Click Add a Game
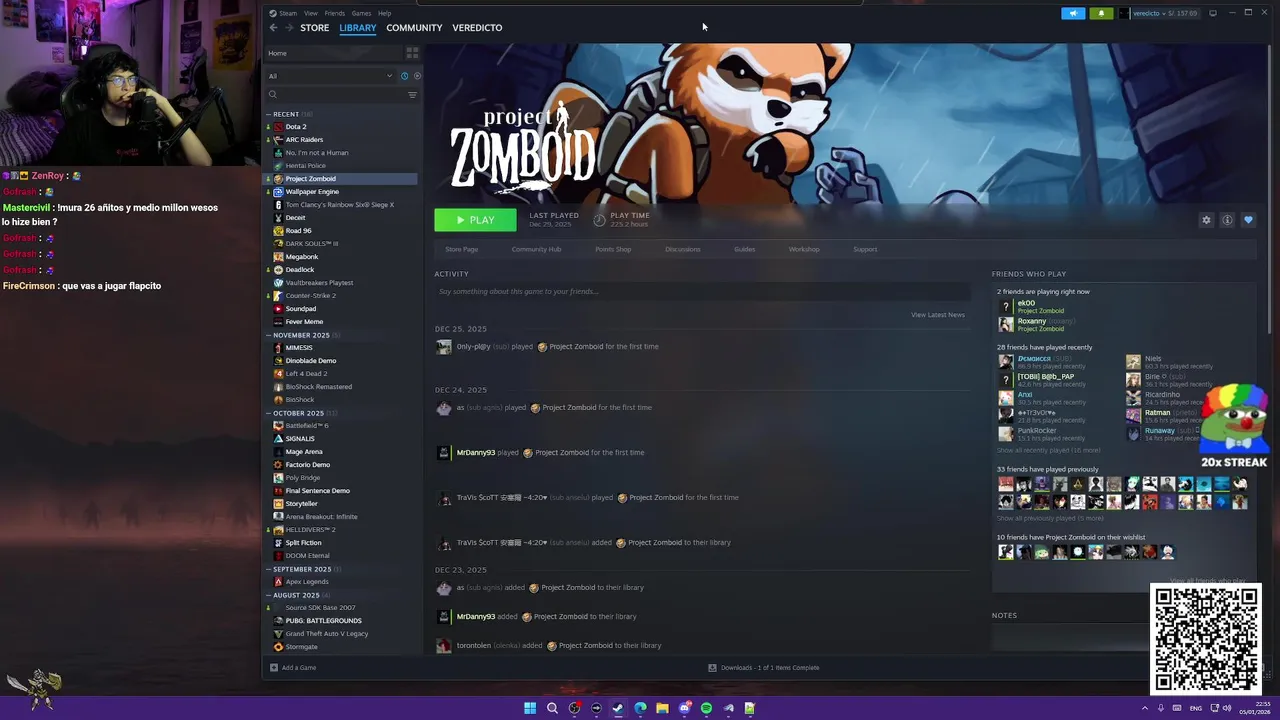1280x720 pixels. [x=293, y=668]
